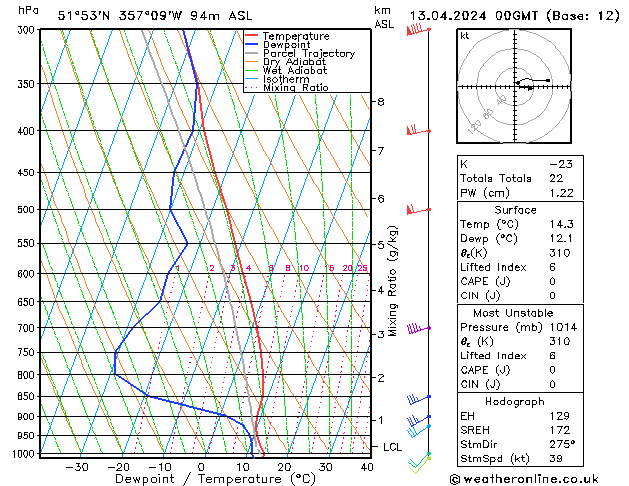Click the Surface CAPE (J) row

point(520,281)
